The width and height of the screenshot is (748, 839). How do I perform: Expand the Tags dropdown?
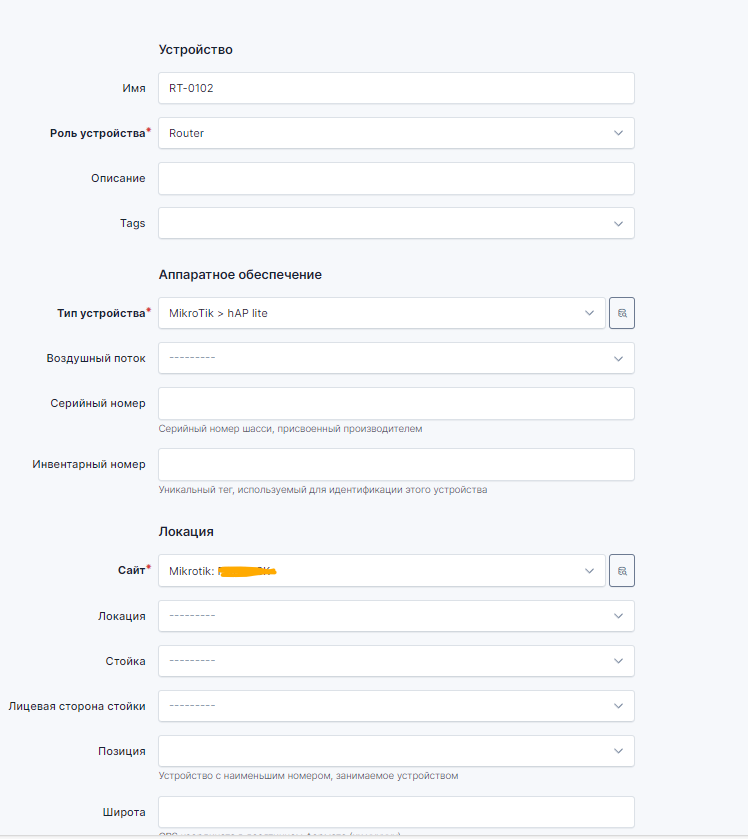(396, 223)
